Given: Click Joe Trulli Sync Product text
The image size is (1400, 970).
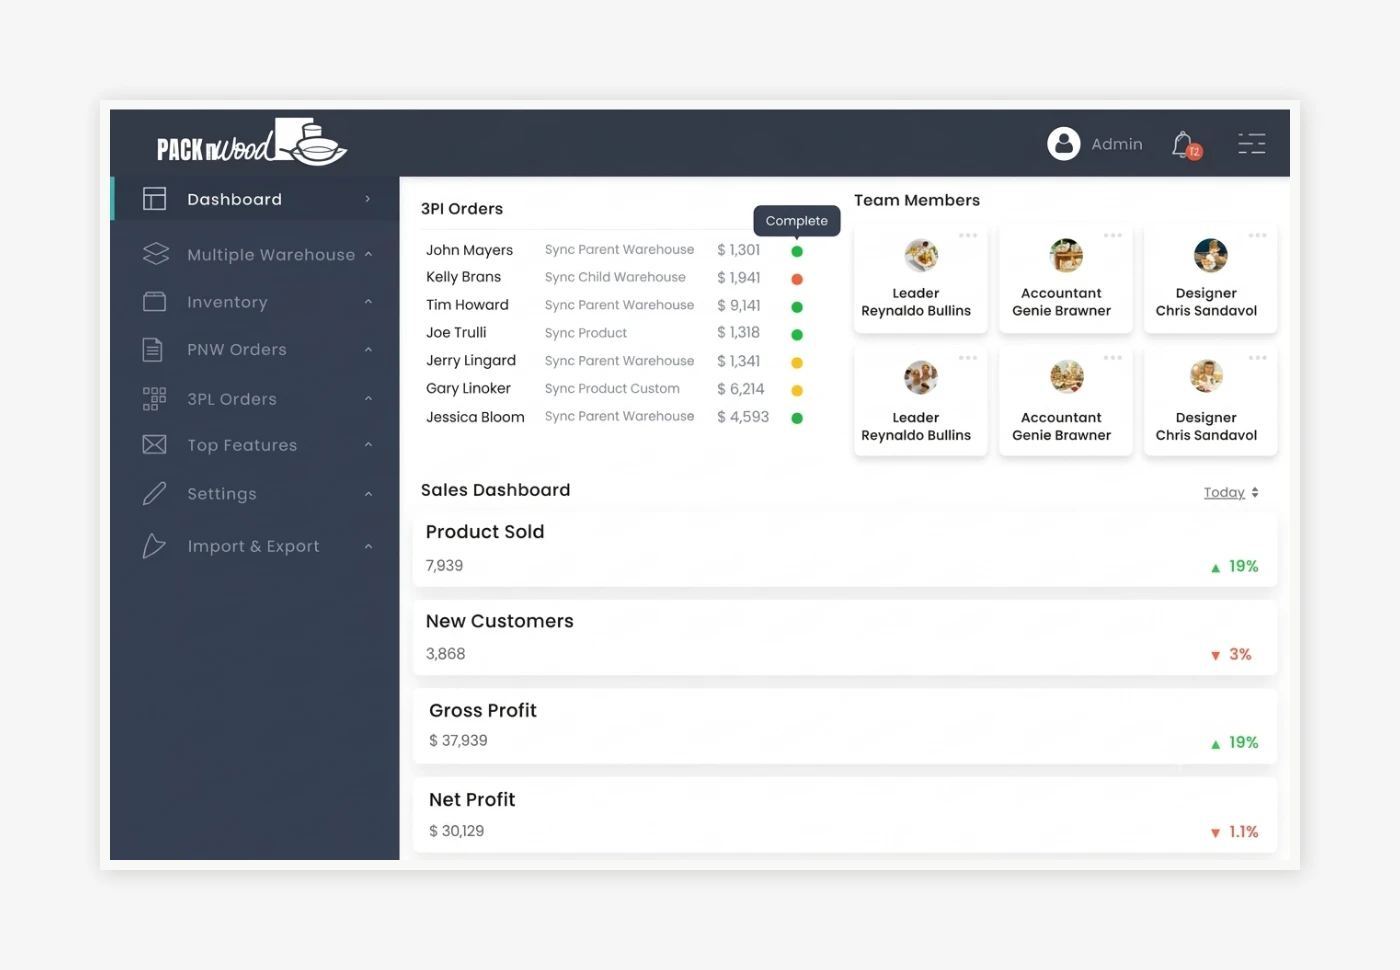Looking at the screenshot, I should pos(586,333).
